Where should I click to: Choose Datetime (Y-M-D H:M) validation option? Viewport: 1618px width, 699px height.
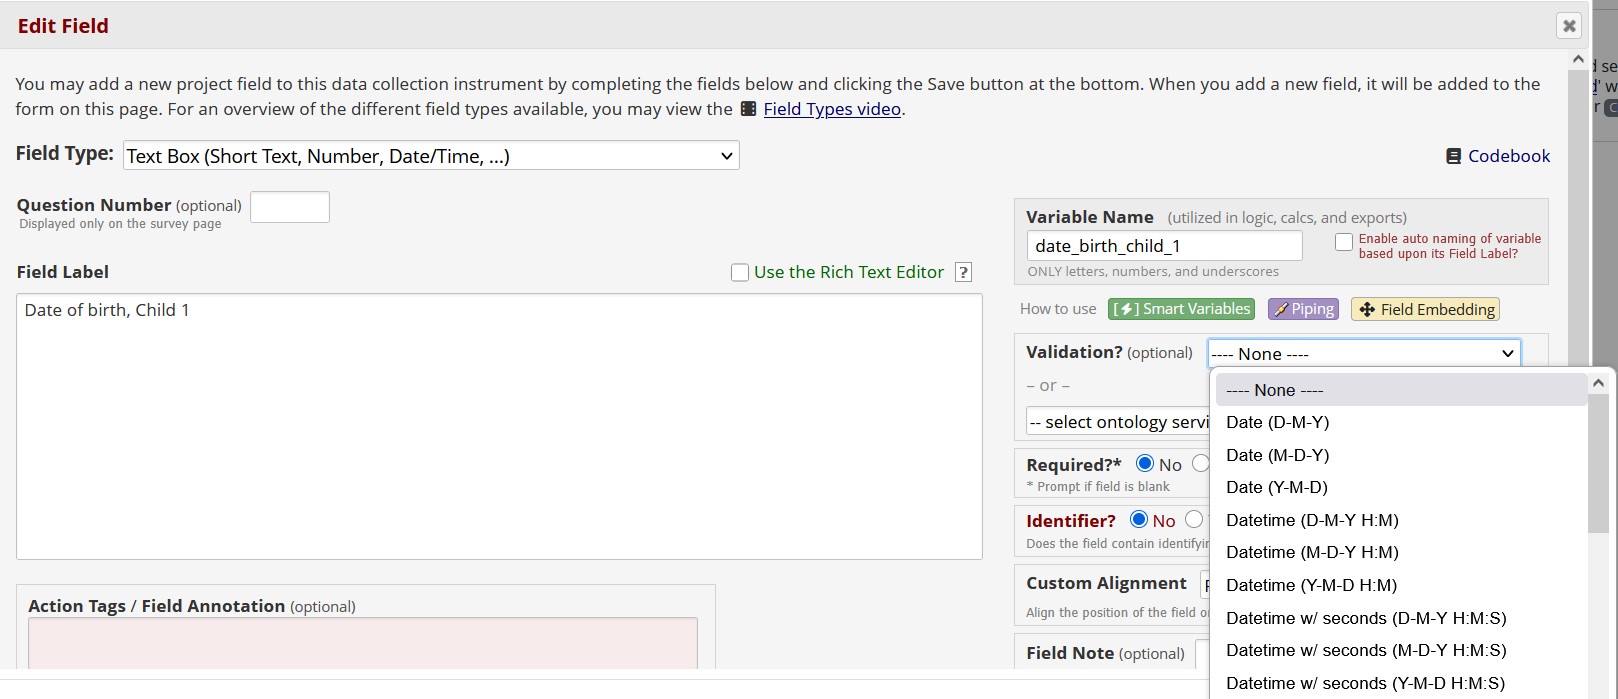point(1311,585)
